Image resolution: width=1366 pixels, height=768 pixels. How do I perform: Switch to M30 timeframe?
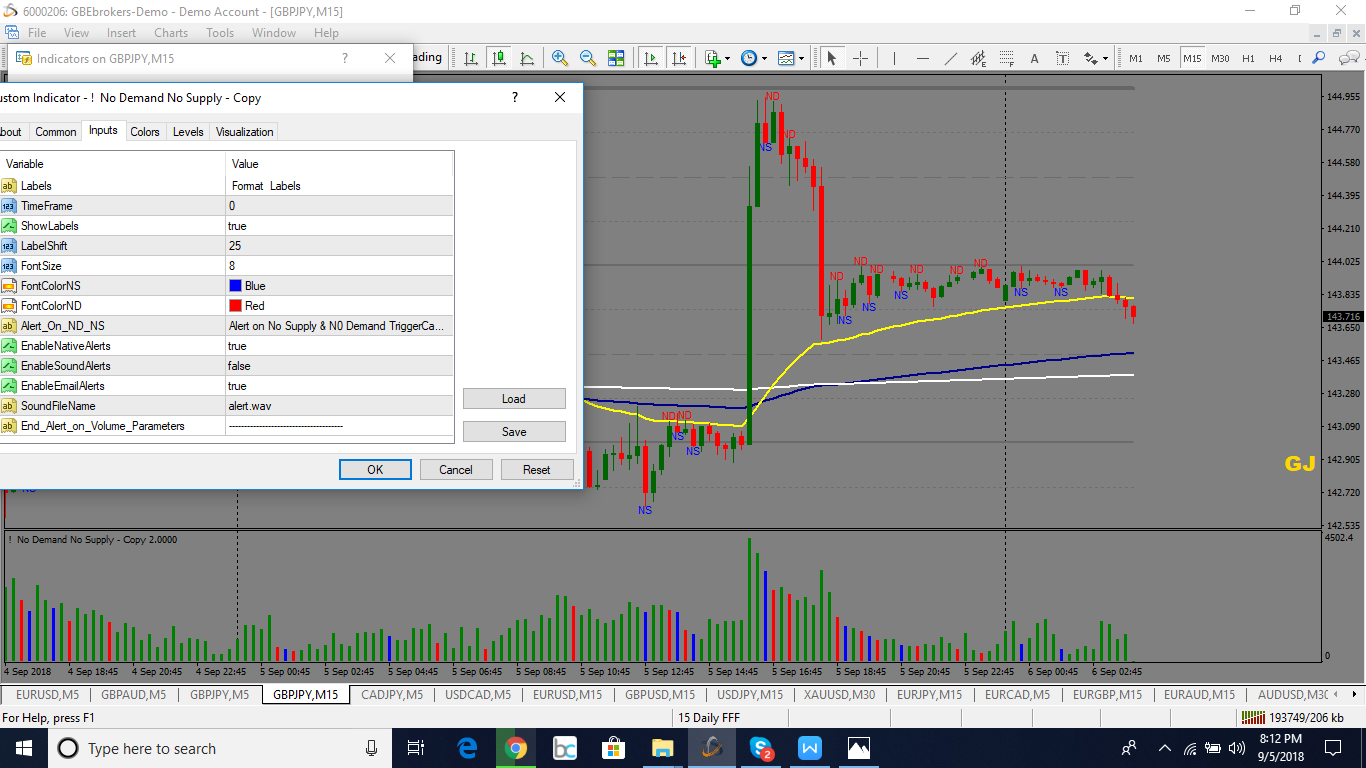1220,58
